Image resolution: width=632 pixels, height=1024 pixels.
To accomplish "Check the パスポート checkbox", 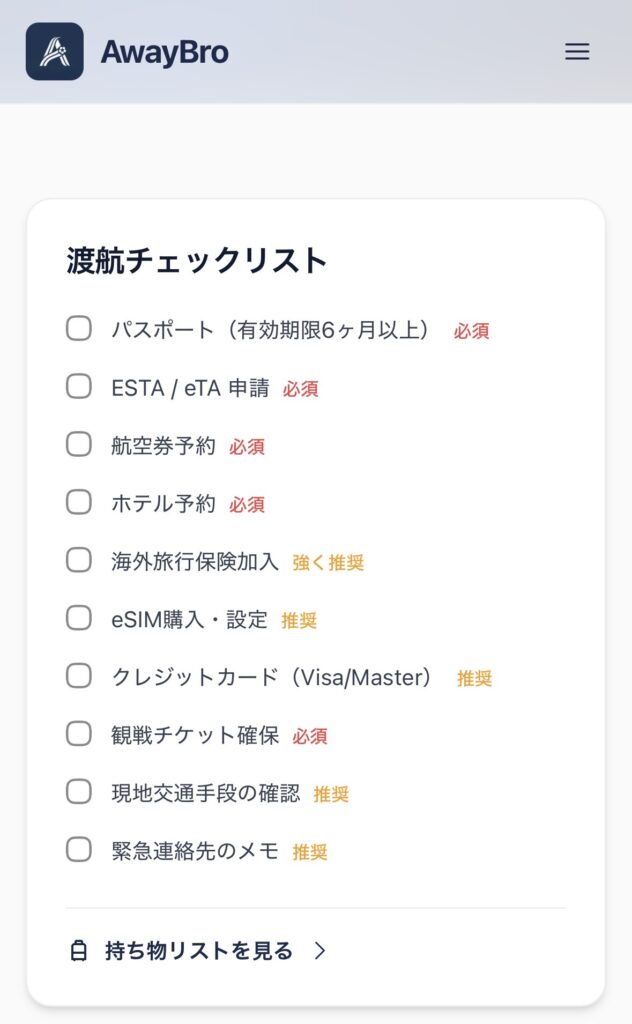I will coord(79,328).
